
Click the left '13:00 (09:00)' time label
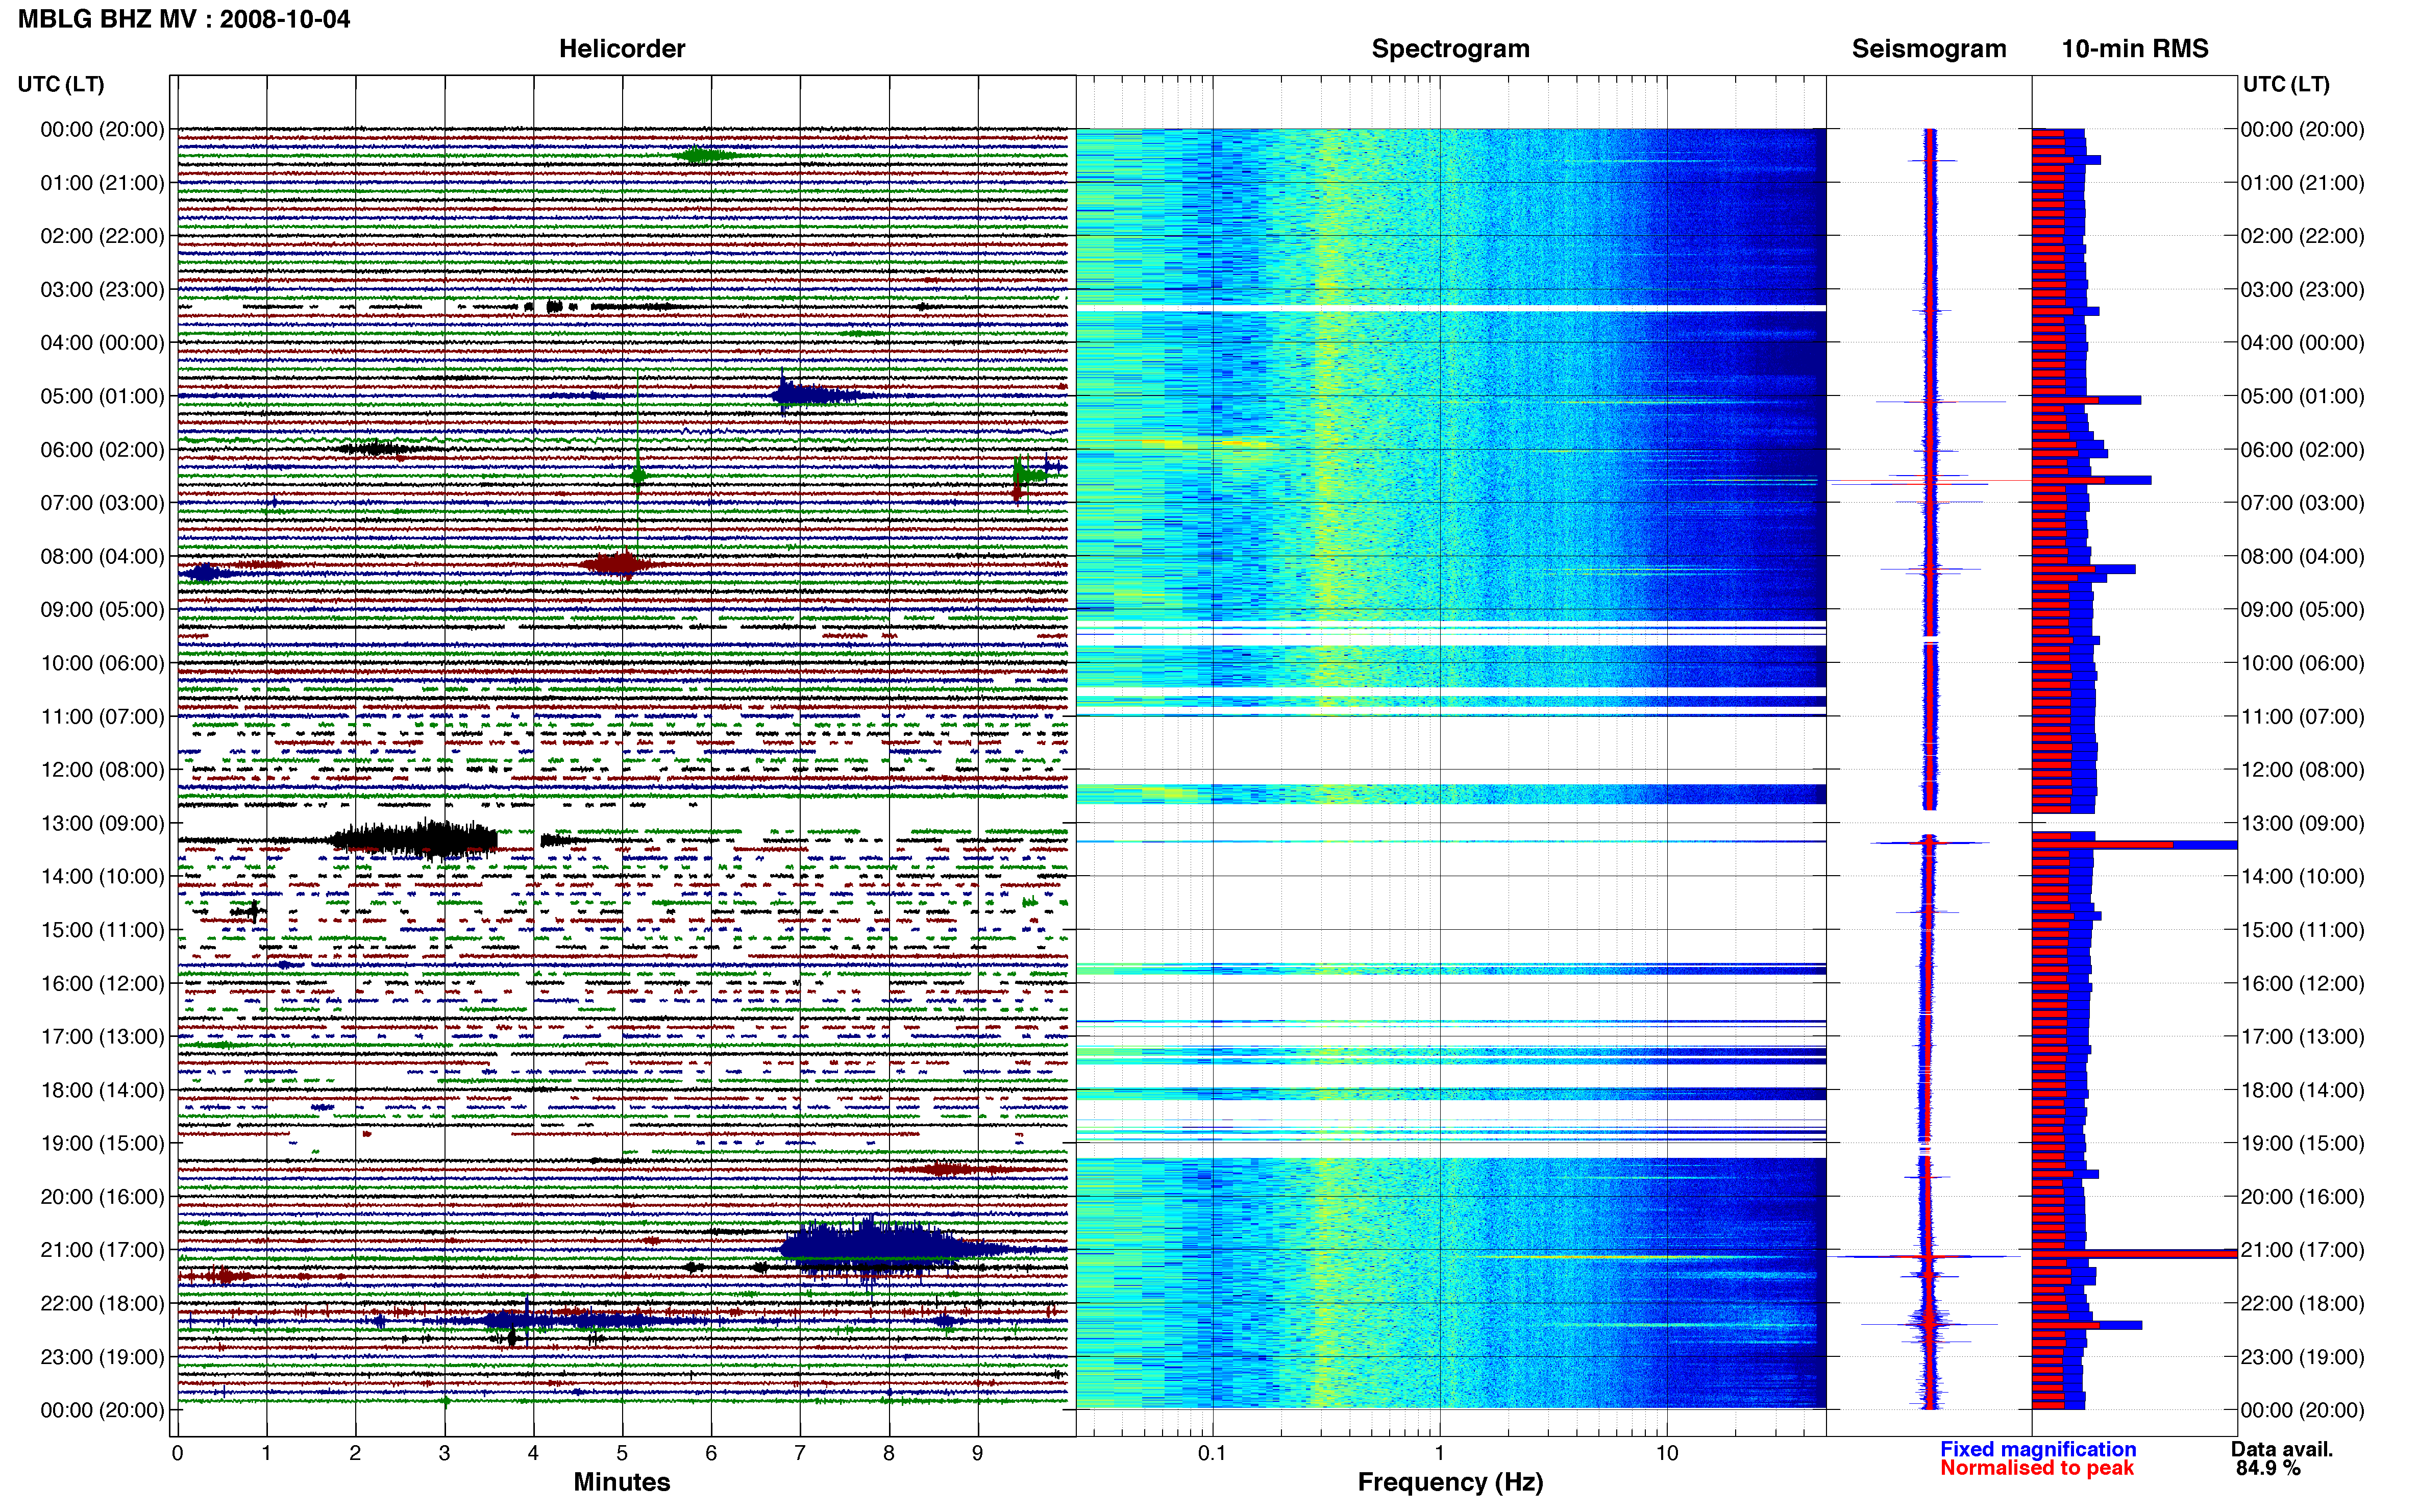pyautogui.click(x=102, y=823)
